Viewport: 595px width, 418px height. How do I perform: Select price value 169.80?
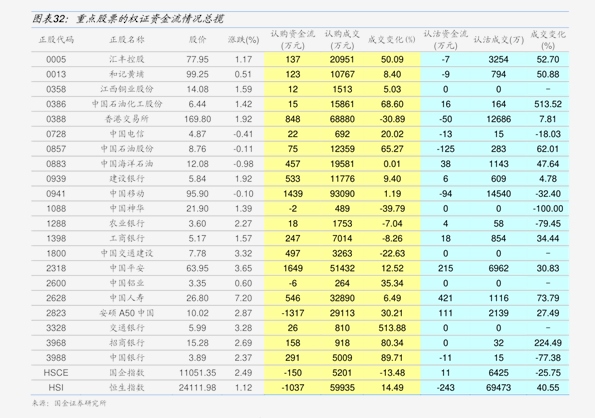point(198,119)
